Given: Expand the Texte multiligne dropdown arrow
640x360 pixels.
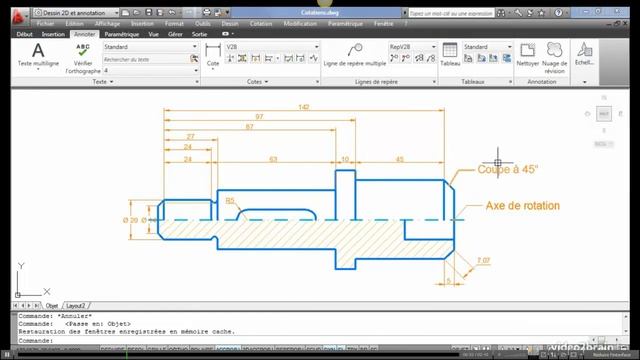Looking at the screenshot, I should 38,69.
